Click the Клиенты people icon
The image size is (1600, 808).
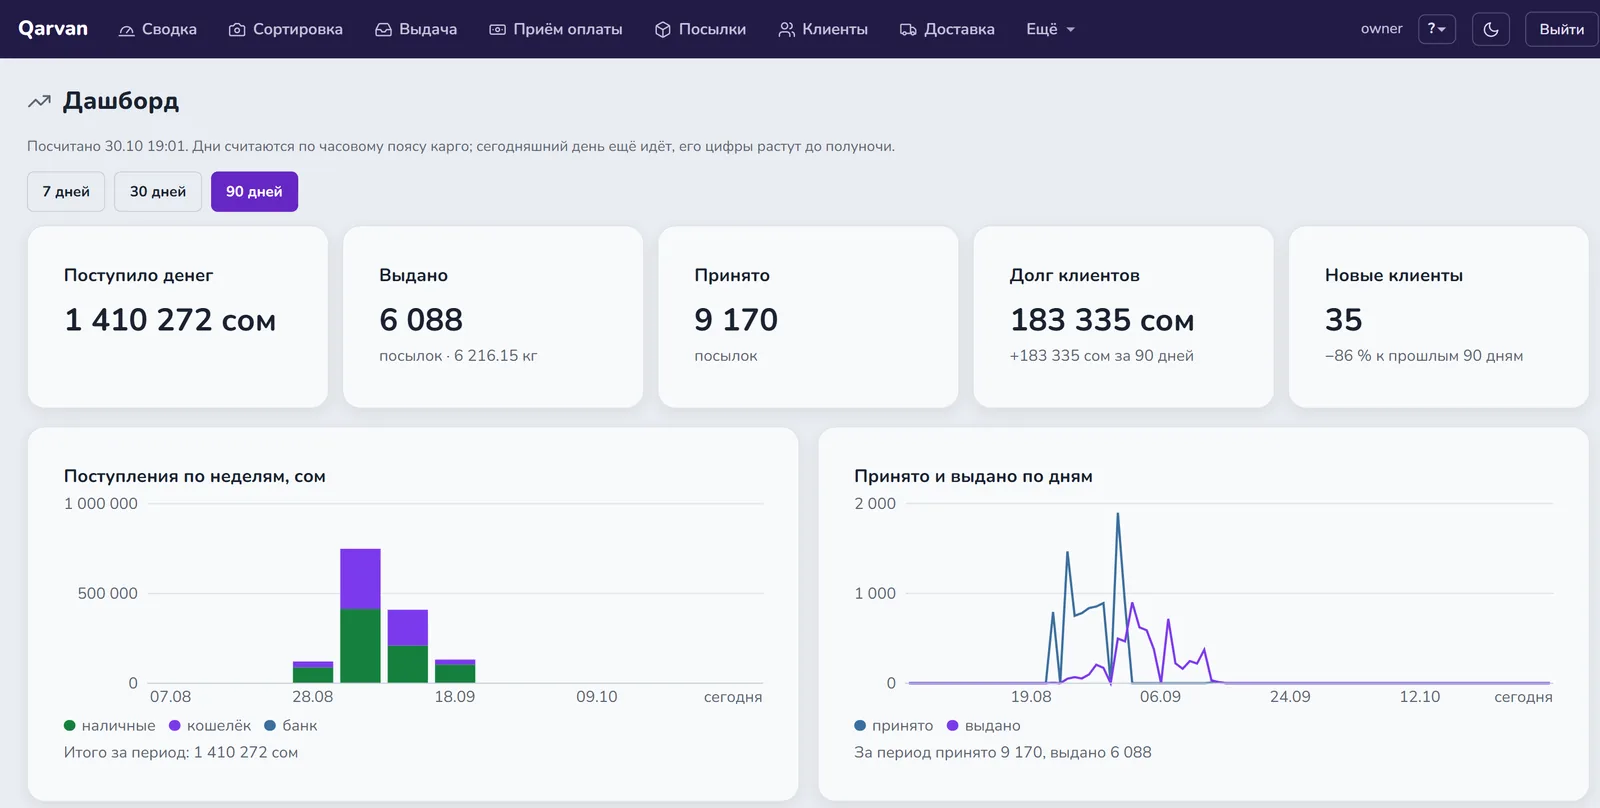point(787,30)
